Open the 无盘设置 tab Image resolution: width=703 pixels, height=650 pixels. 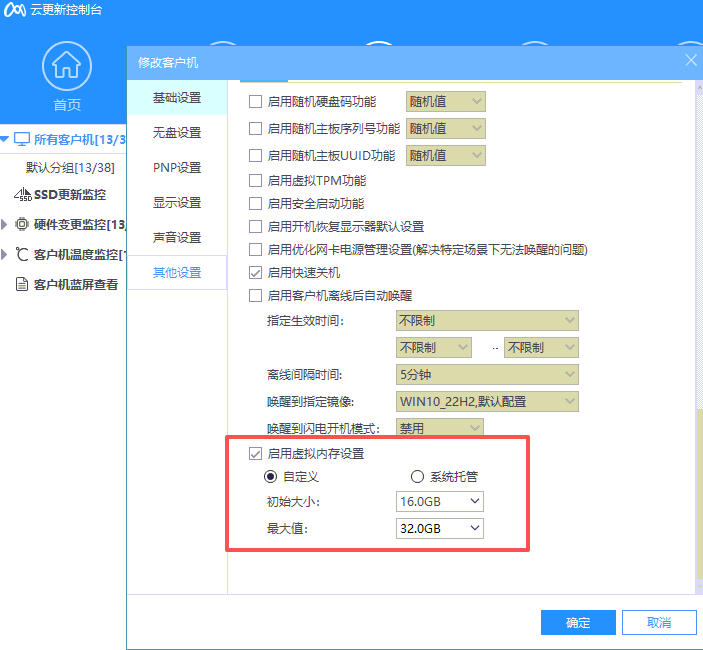(x=177, y=132)
